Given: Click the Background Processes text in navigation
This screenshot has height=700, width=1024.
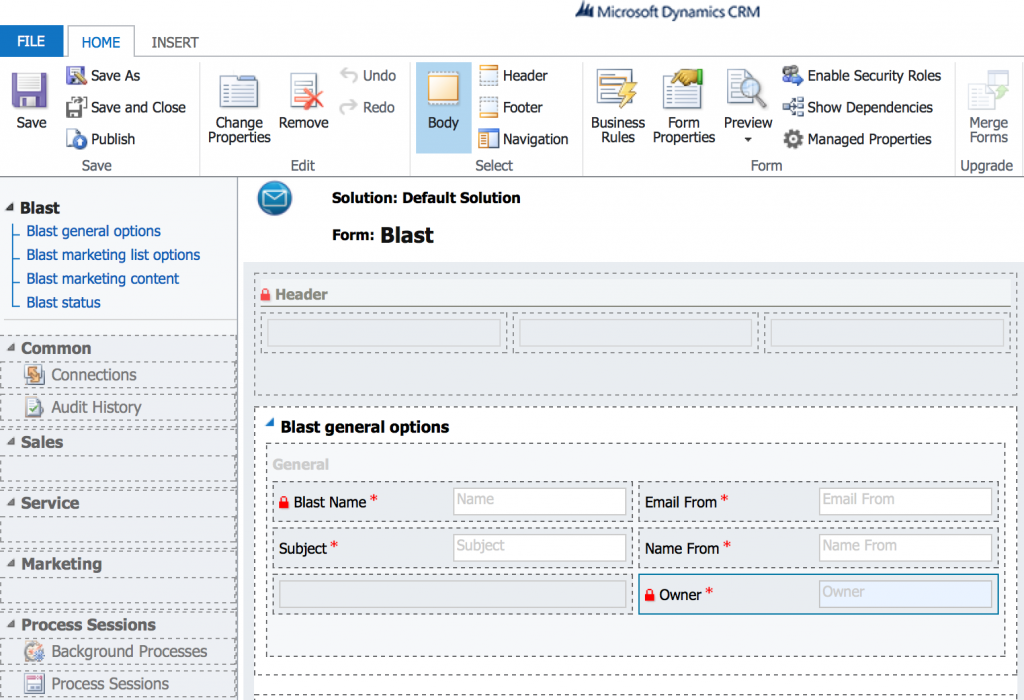Looking at the screenshot, I should click(129, 652).
